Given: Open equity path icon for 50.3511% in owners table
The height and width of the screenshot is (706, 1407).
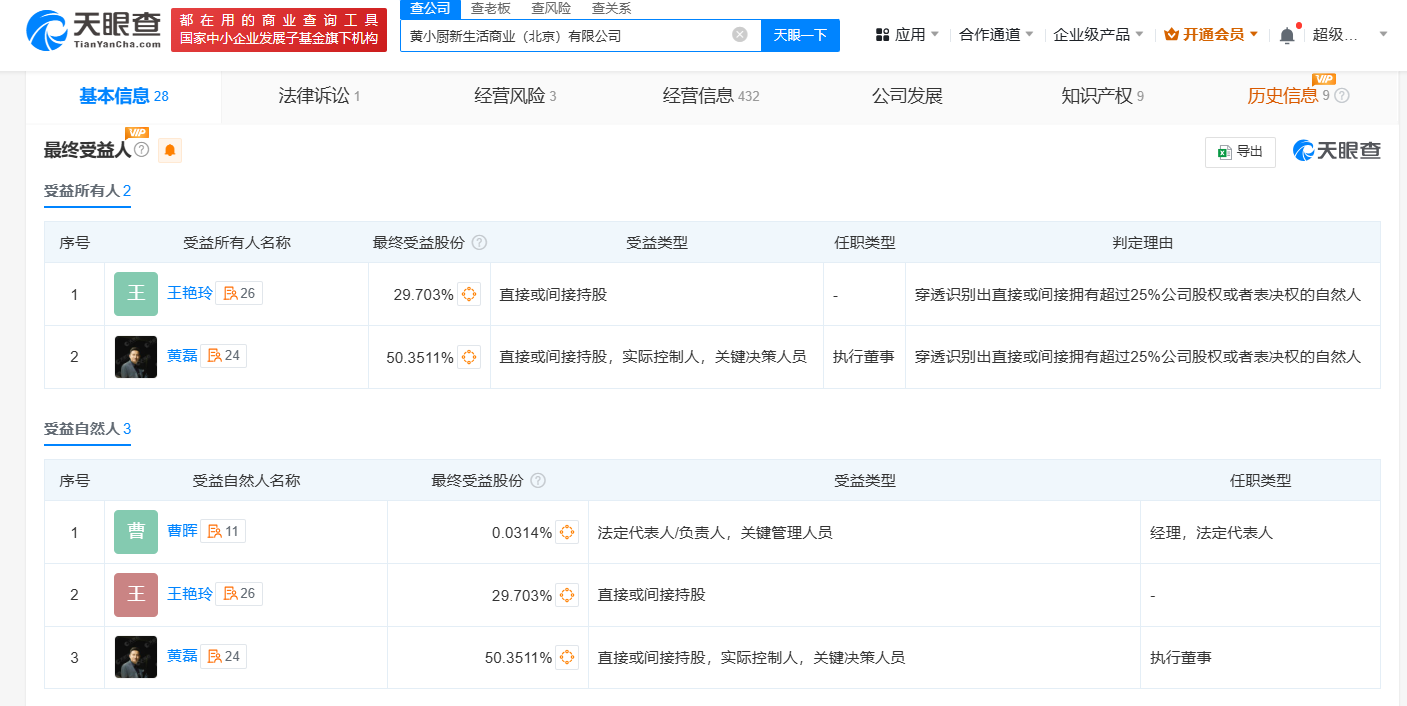Looking at the screenshot, I should coord(469,357).
